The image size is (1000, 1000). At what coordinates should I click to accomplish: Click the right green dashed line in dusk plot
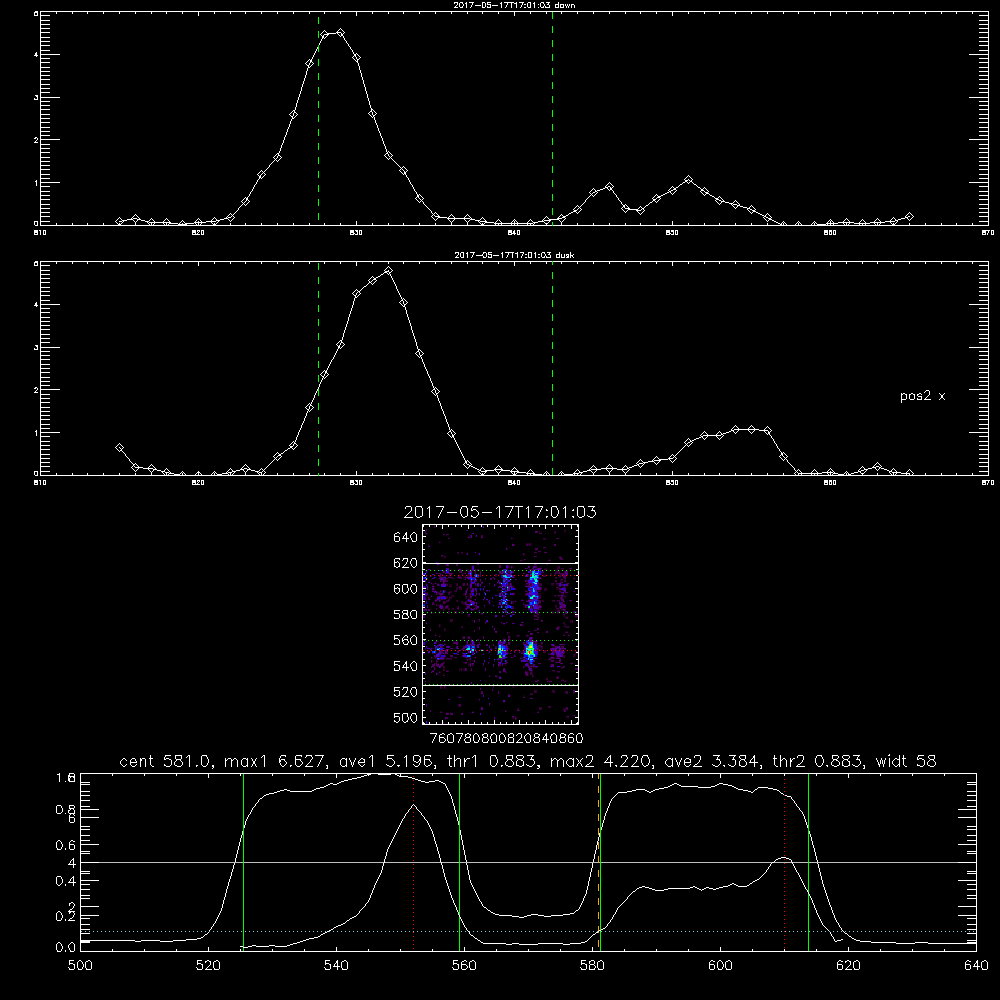(x=552, y=369)
